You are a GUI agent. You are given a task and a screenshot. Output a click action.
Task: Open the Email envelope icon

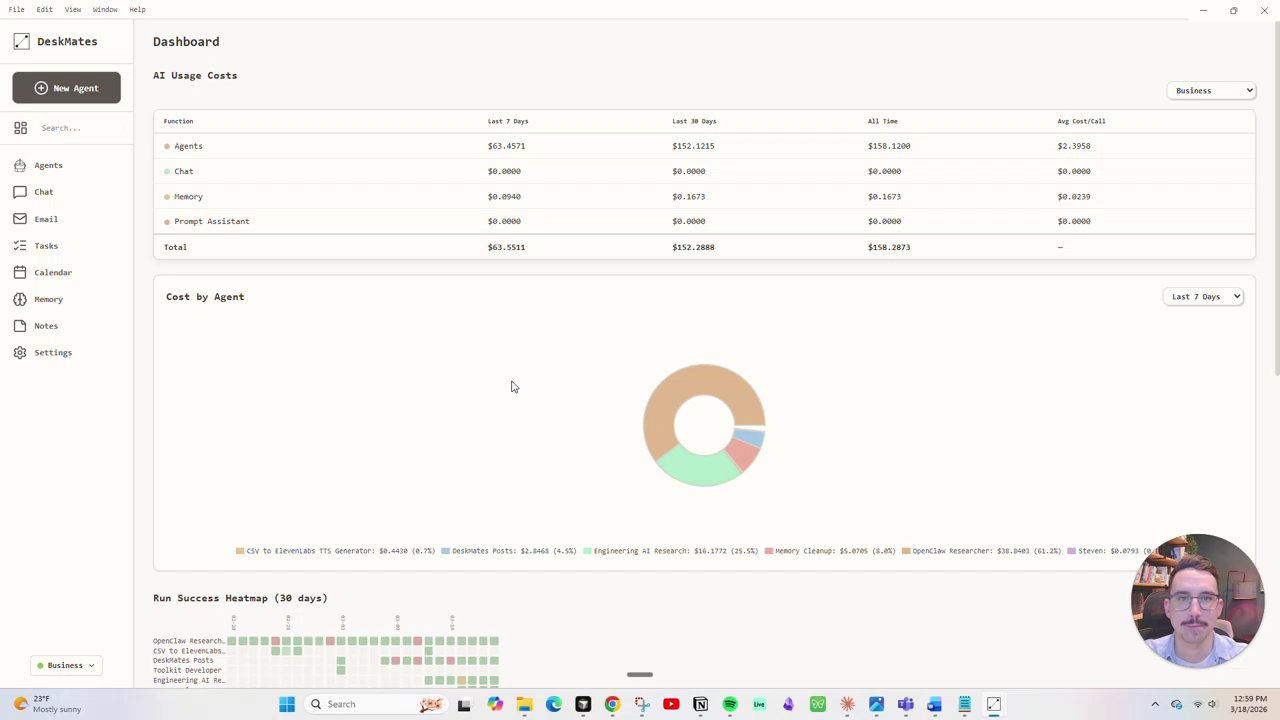pyautogui.click(x=20, y=219)
